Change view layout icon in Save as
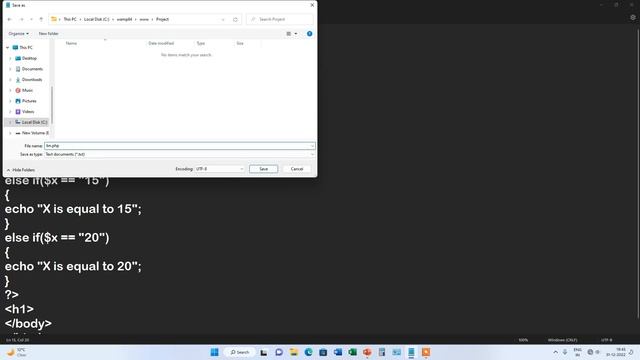The image size is (640, 360). point(289,33)
